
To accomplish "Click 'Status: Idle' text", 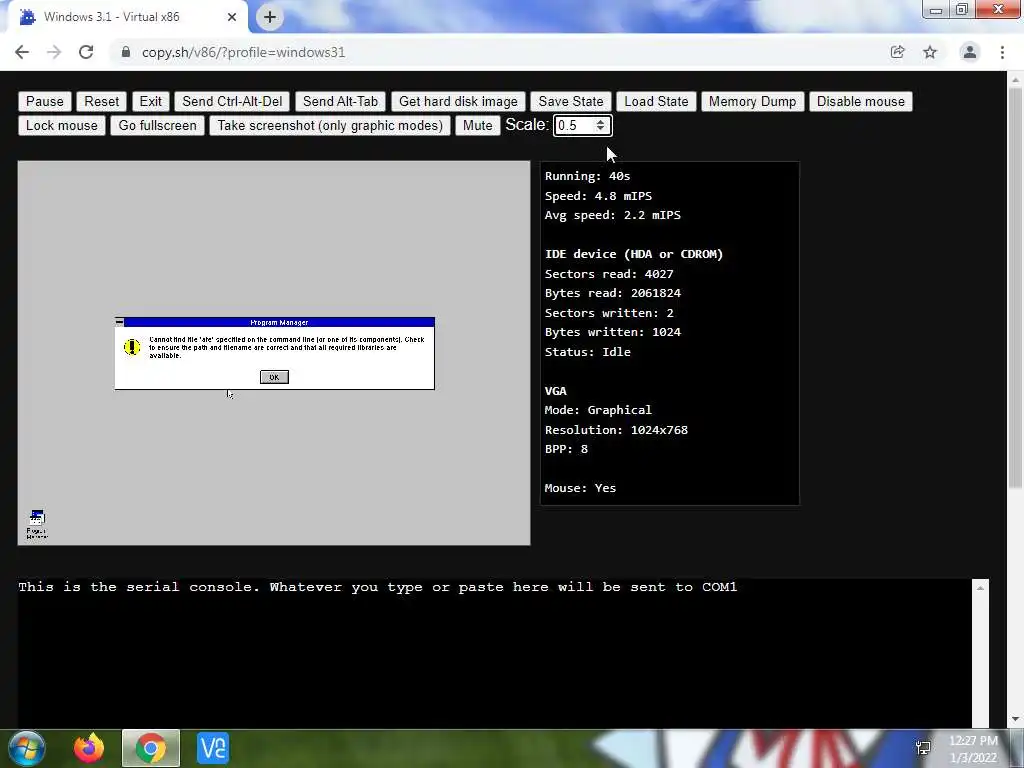I will click(x=587, y=351).
